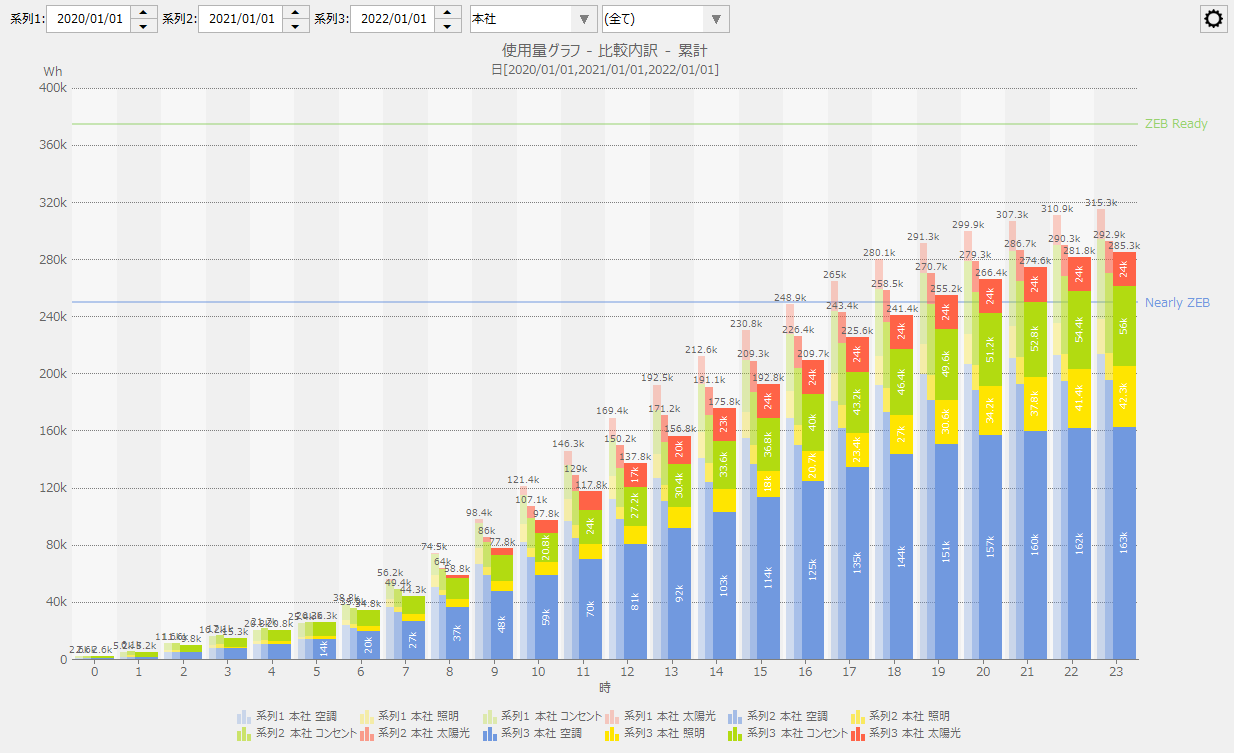Image resolution: width=1234 pixels, height=753 pixels.
Task: Click 系列1 本社 空調 legend icon
Action: [243, 717]
